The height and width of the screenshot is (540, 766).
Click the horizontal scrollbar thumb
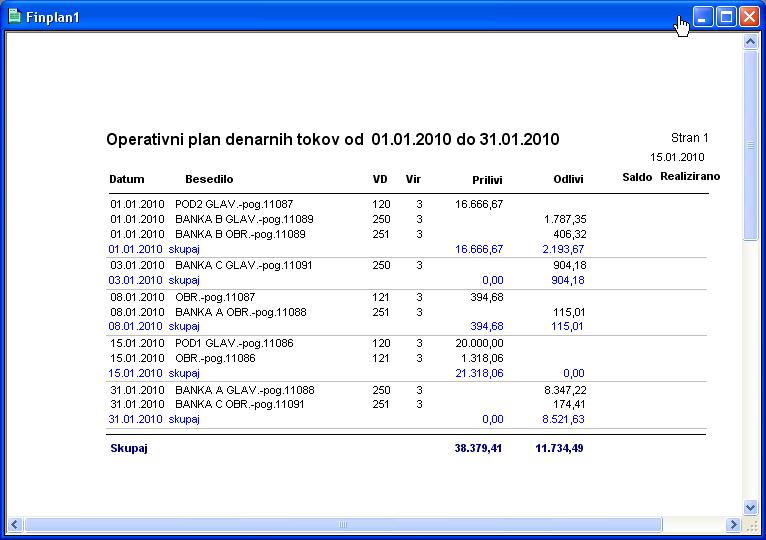pyautogui.click(x=343, y=524)
